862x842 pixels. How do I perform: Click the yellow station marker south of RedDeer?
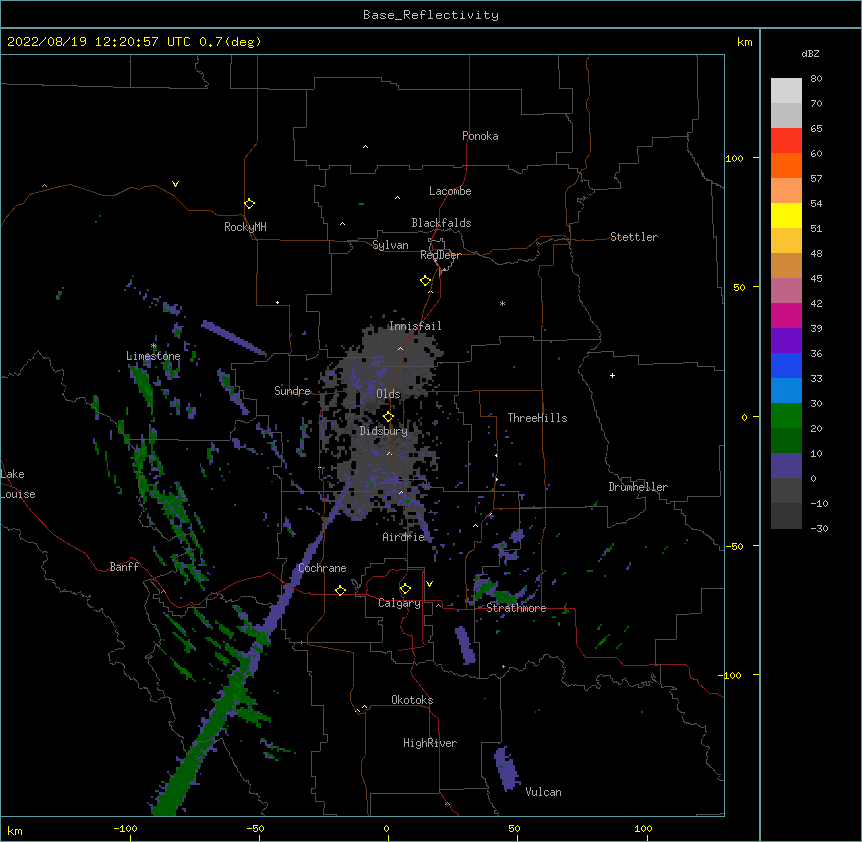tap(425, 281)
